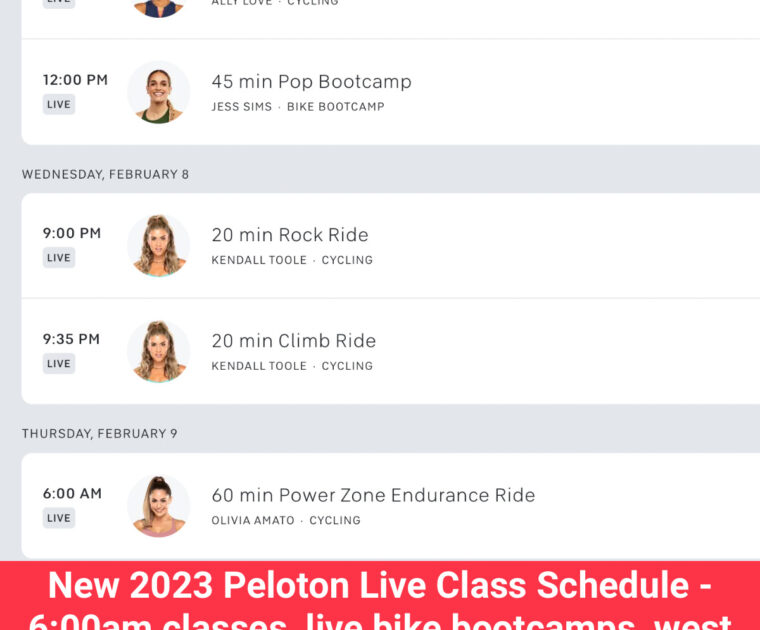Viewport: 760px width, 630px height.
Task: Open 60 min Power Zone Endurance Ride
Action: point(373,495)
